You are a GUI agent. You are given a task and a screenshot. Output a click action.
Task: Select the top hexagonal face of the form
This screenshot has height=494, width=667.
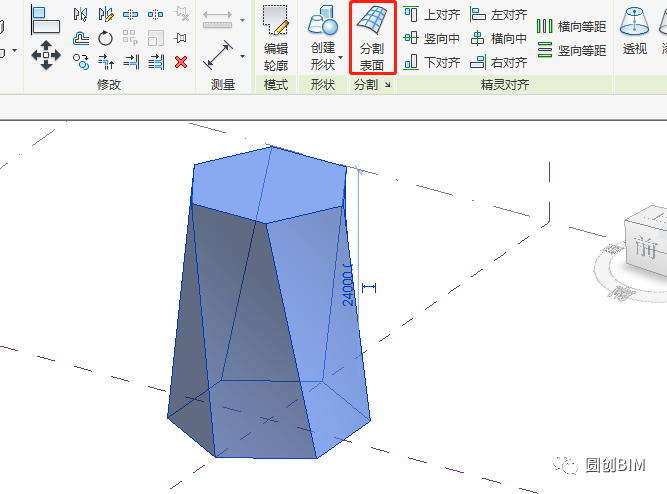click(x=269, y=185)
